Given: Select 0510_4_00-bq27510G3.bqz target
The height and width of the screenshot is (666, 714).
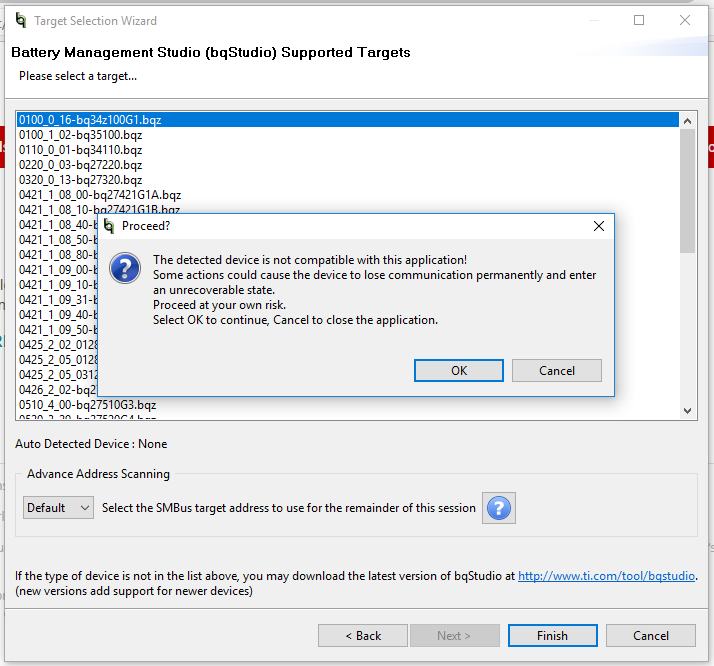Looking at the screenshot, I should pos(348,405).
